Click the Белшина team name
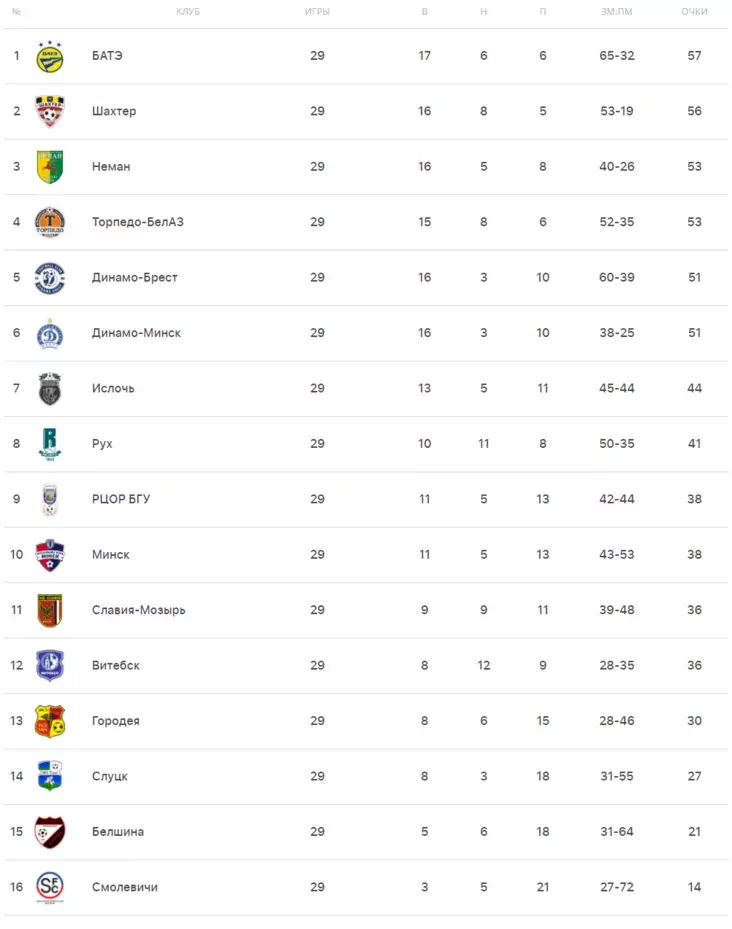 (x=117, y=832)
